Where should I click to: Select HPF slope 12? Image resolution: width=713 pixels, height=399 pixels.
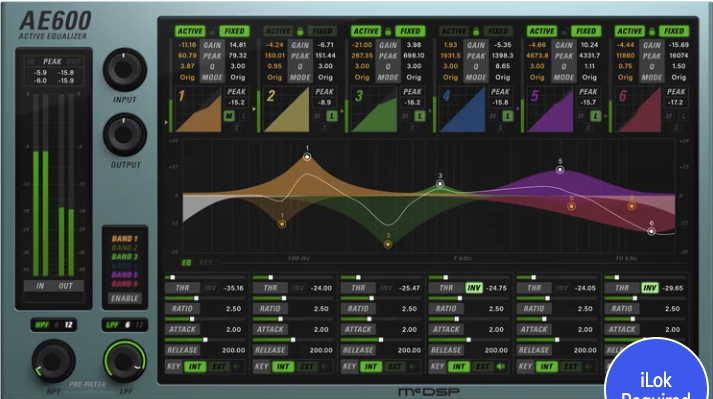(x=68, y=325)
